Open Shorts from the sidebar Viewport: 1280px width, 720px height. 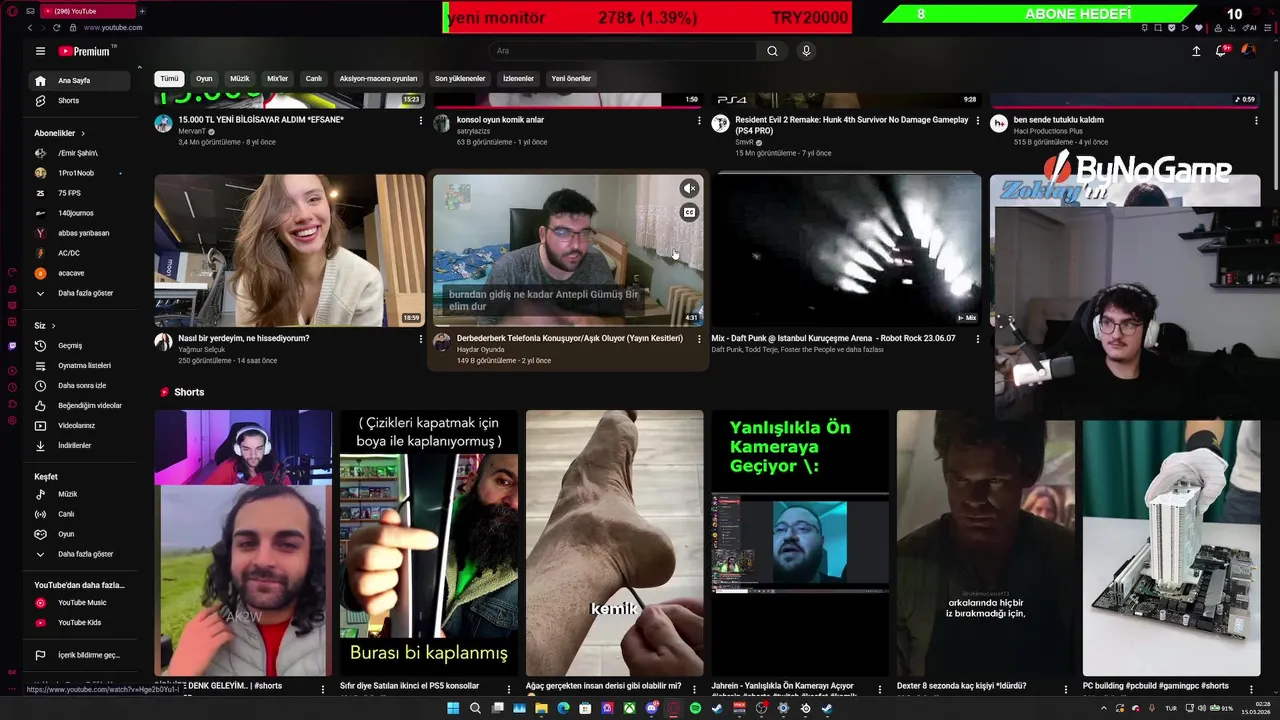pyautogui.click(x=80, y=101)
